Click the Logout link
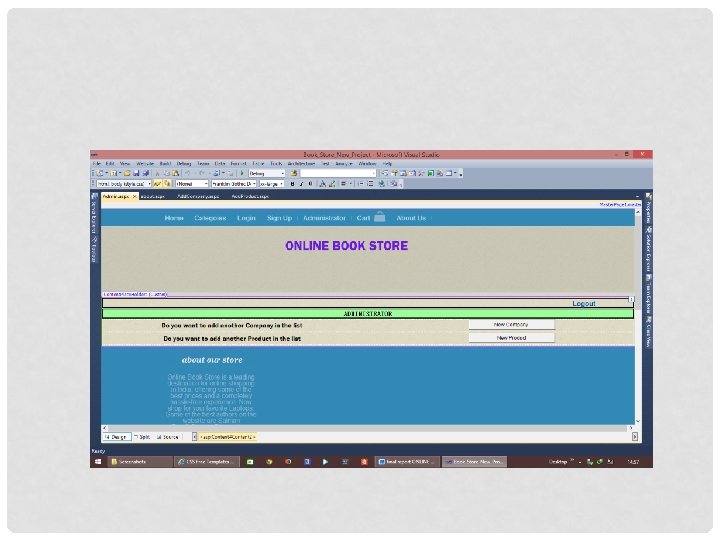This screenshot has width=720, height=540. point(584,304)
